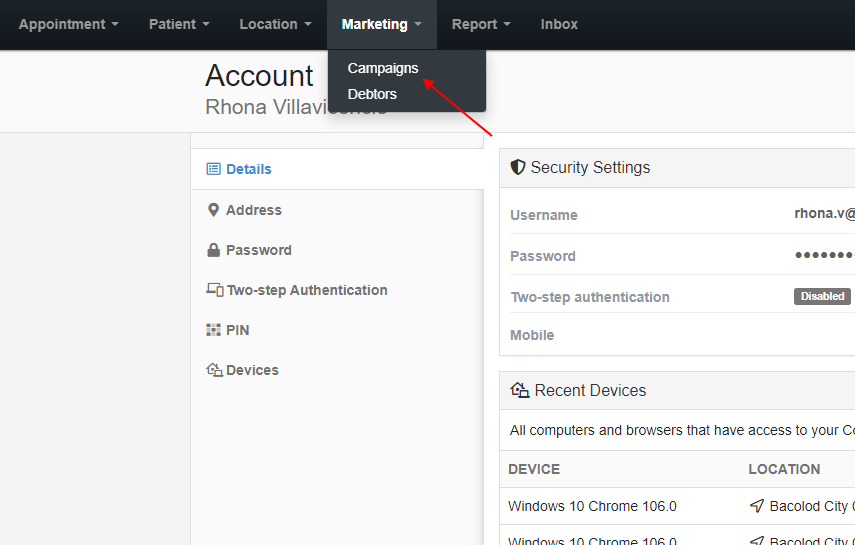Click the LOCATION column header

(x=784, y=469)
